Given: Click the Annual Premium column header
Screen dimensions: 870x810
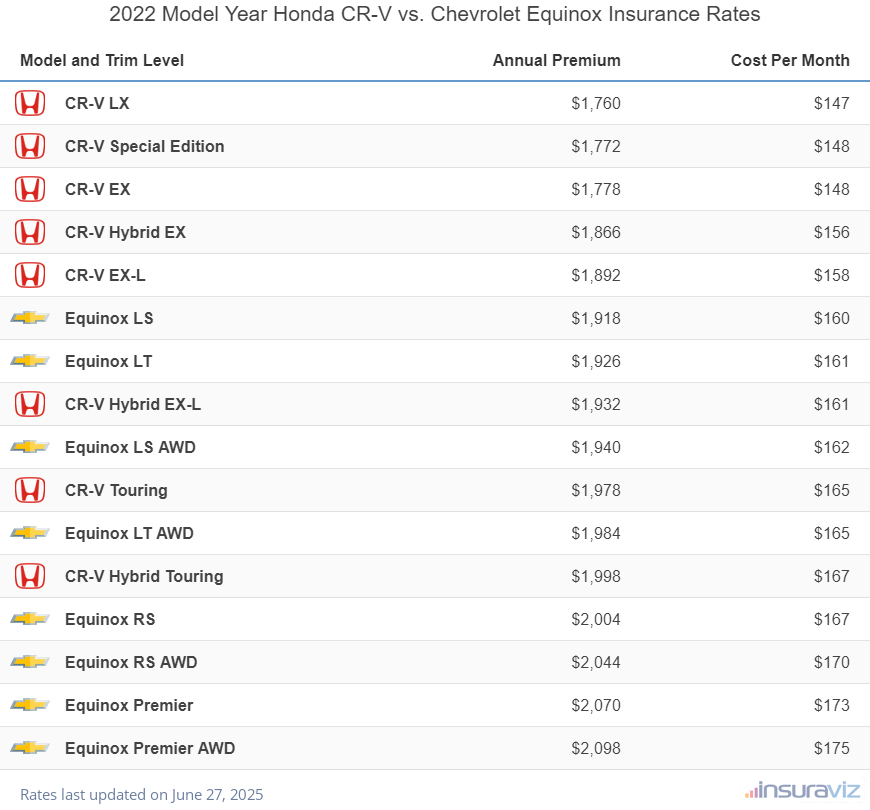Looking at the screenshot, I should coord(557,60).
